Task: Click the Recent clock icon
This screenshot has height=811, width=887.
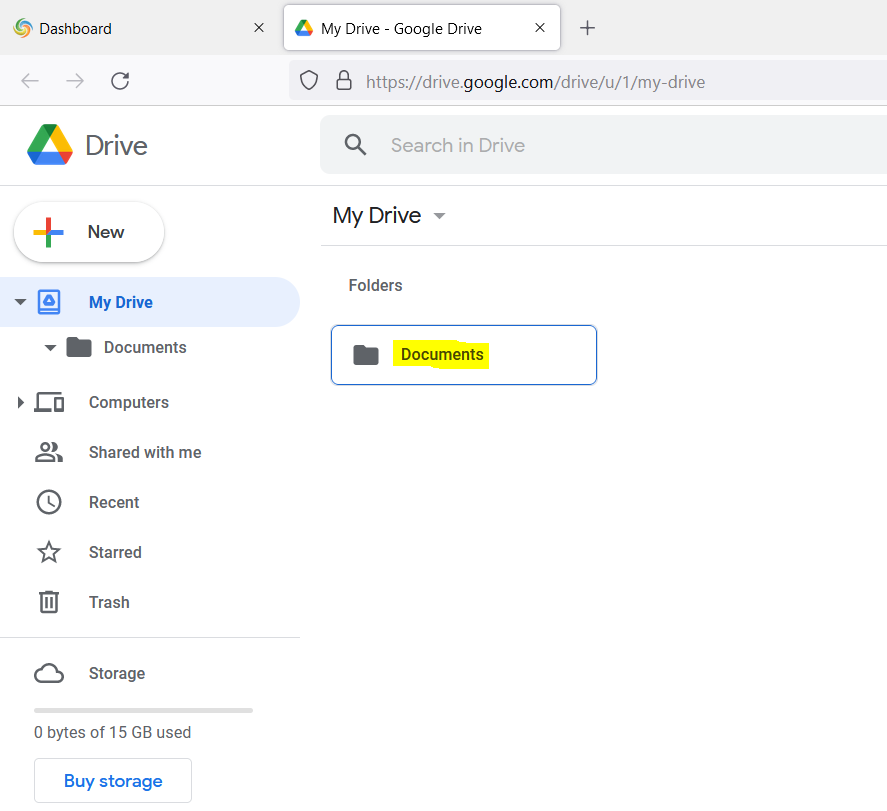Action: (x=49, y=503)
